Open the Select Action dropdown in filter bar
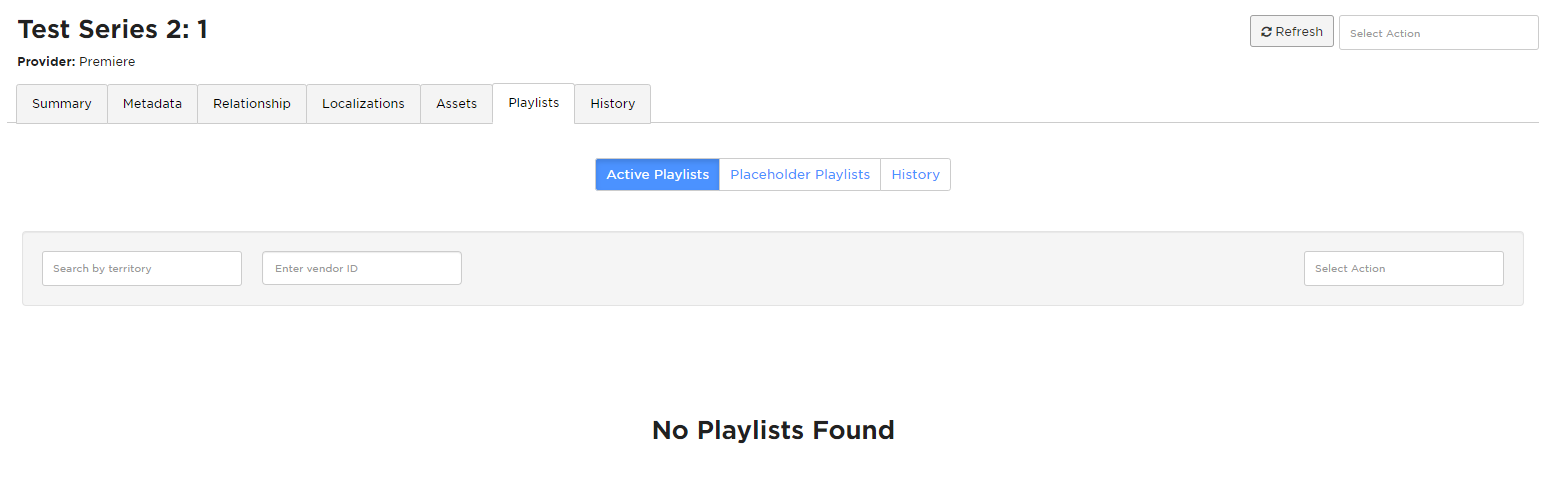Screen dimensions: 1550x478 pyautogui.click(x=1403, y=268)
